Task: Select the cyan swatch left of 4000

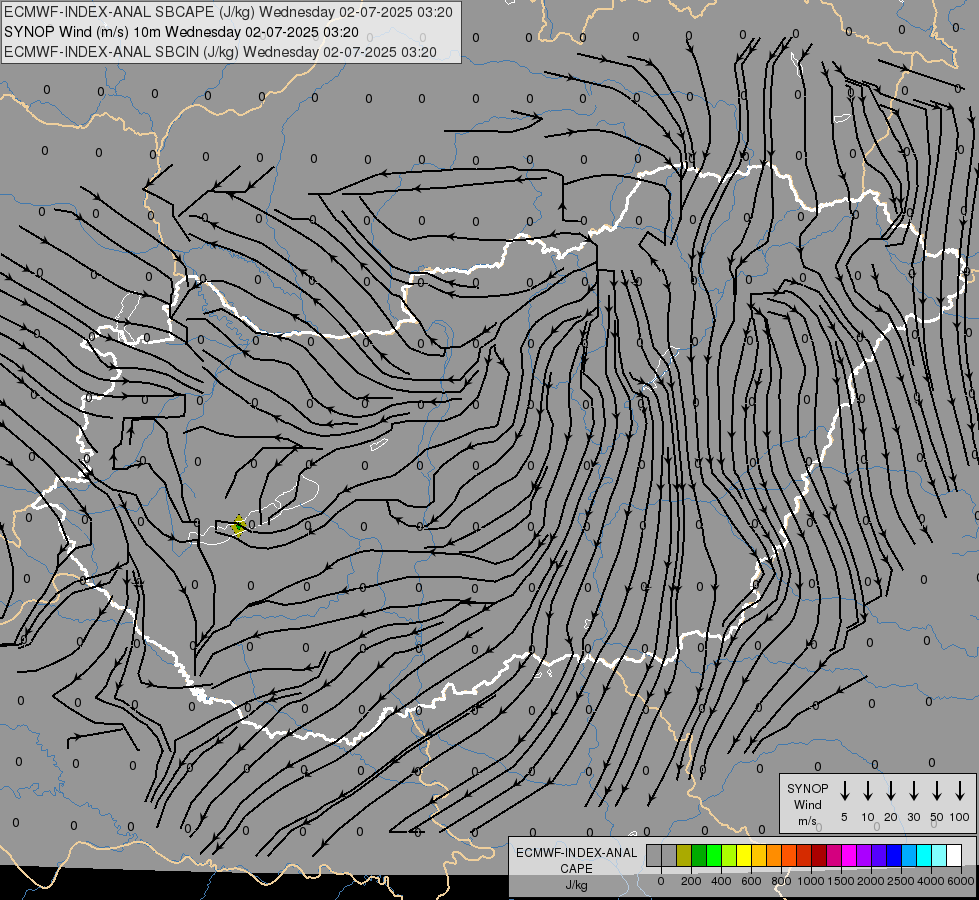Action: pos(924,855)
